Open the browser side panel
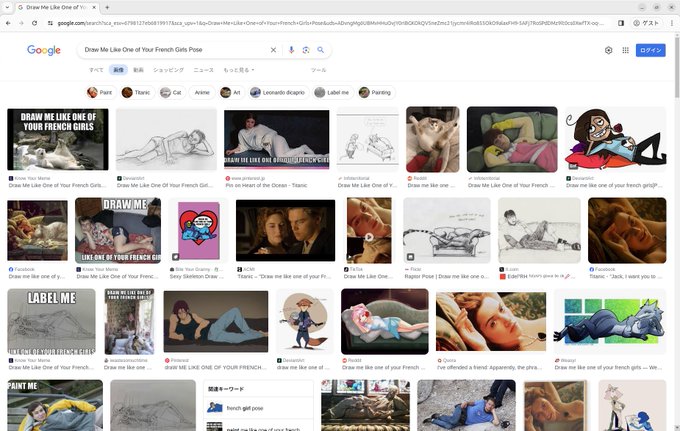This screenshot has width=680, height=431. coord(621,23)
